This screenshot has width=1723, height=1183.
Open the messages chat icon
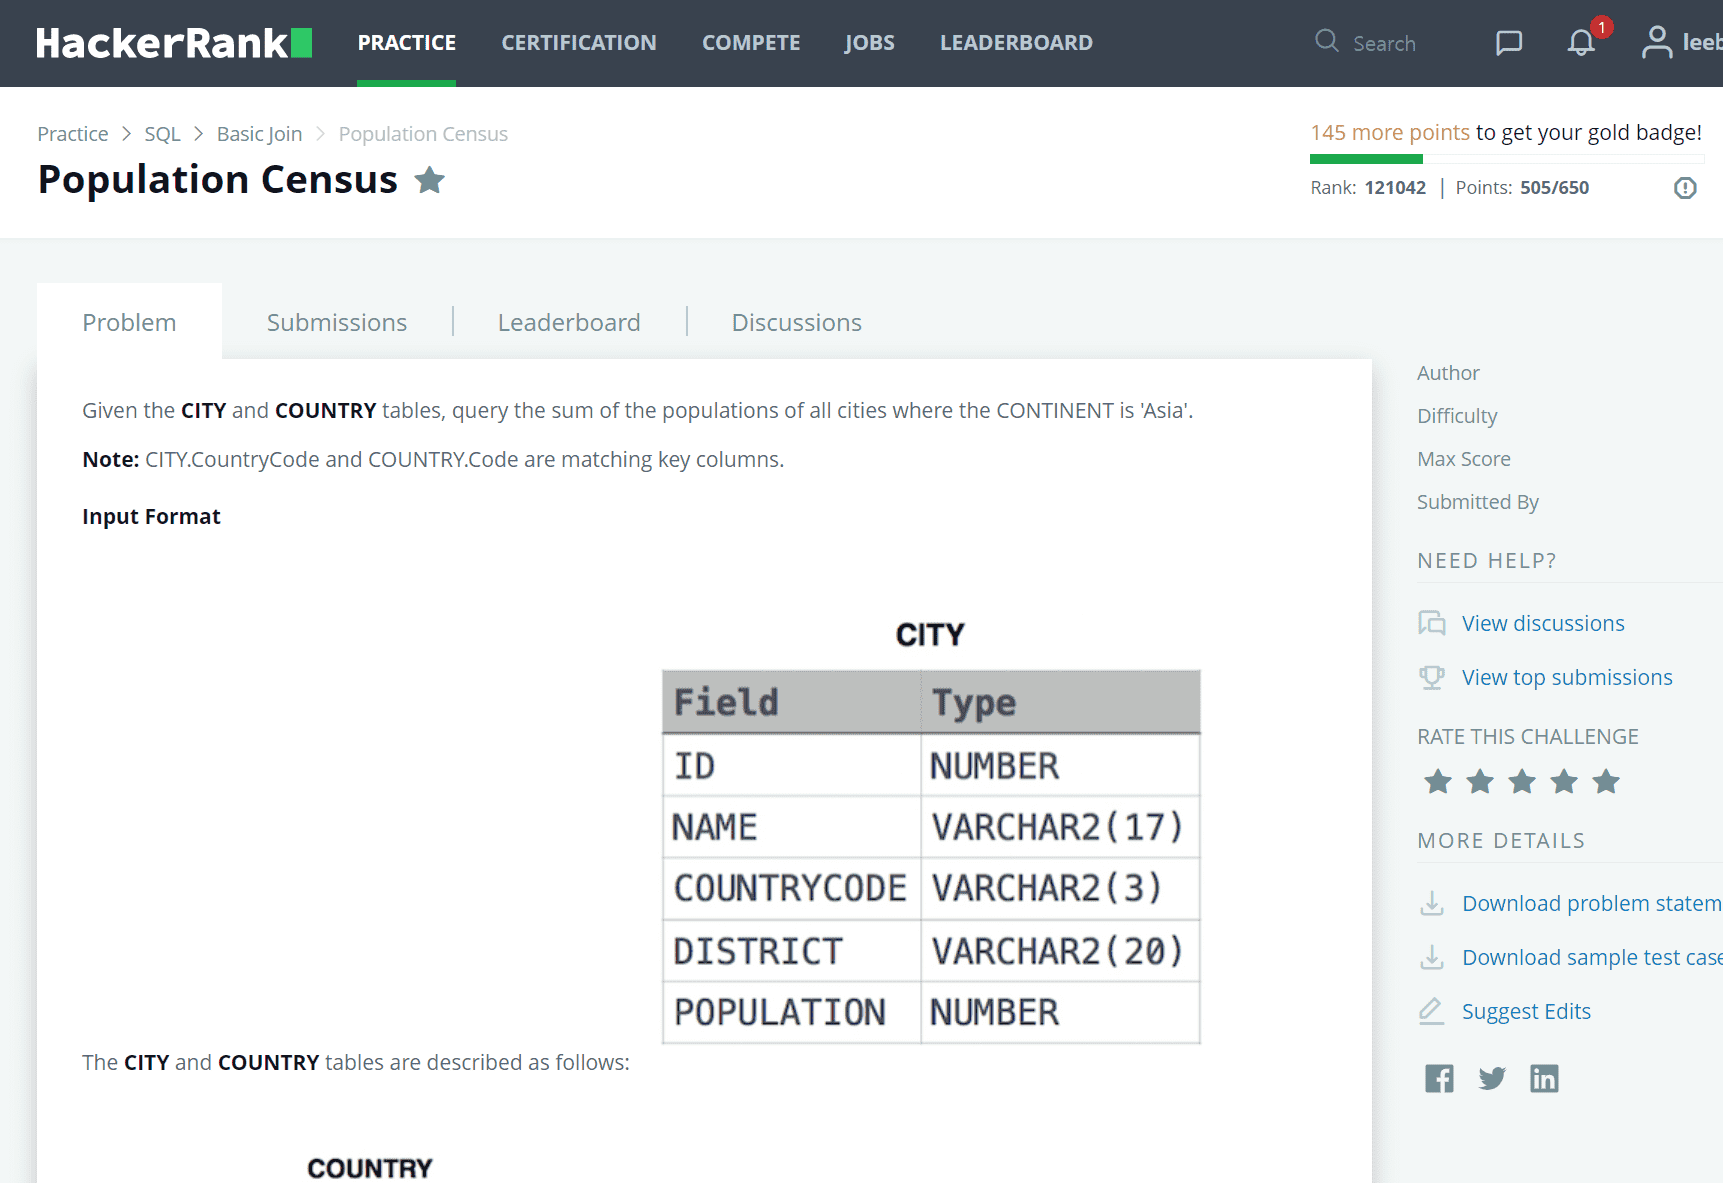click(x=1509, y=42)
